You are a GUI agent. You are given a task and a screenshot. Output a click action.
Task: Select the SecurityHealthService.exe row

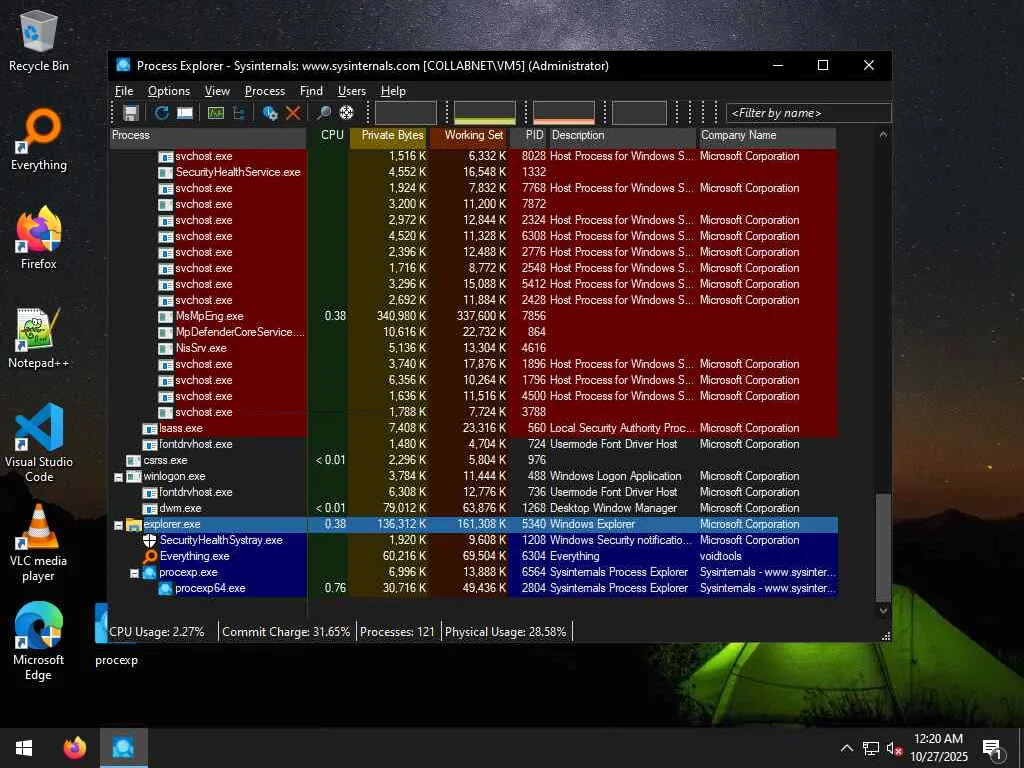473,172
